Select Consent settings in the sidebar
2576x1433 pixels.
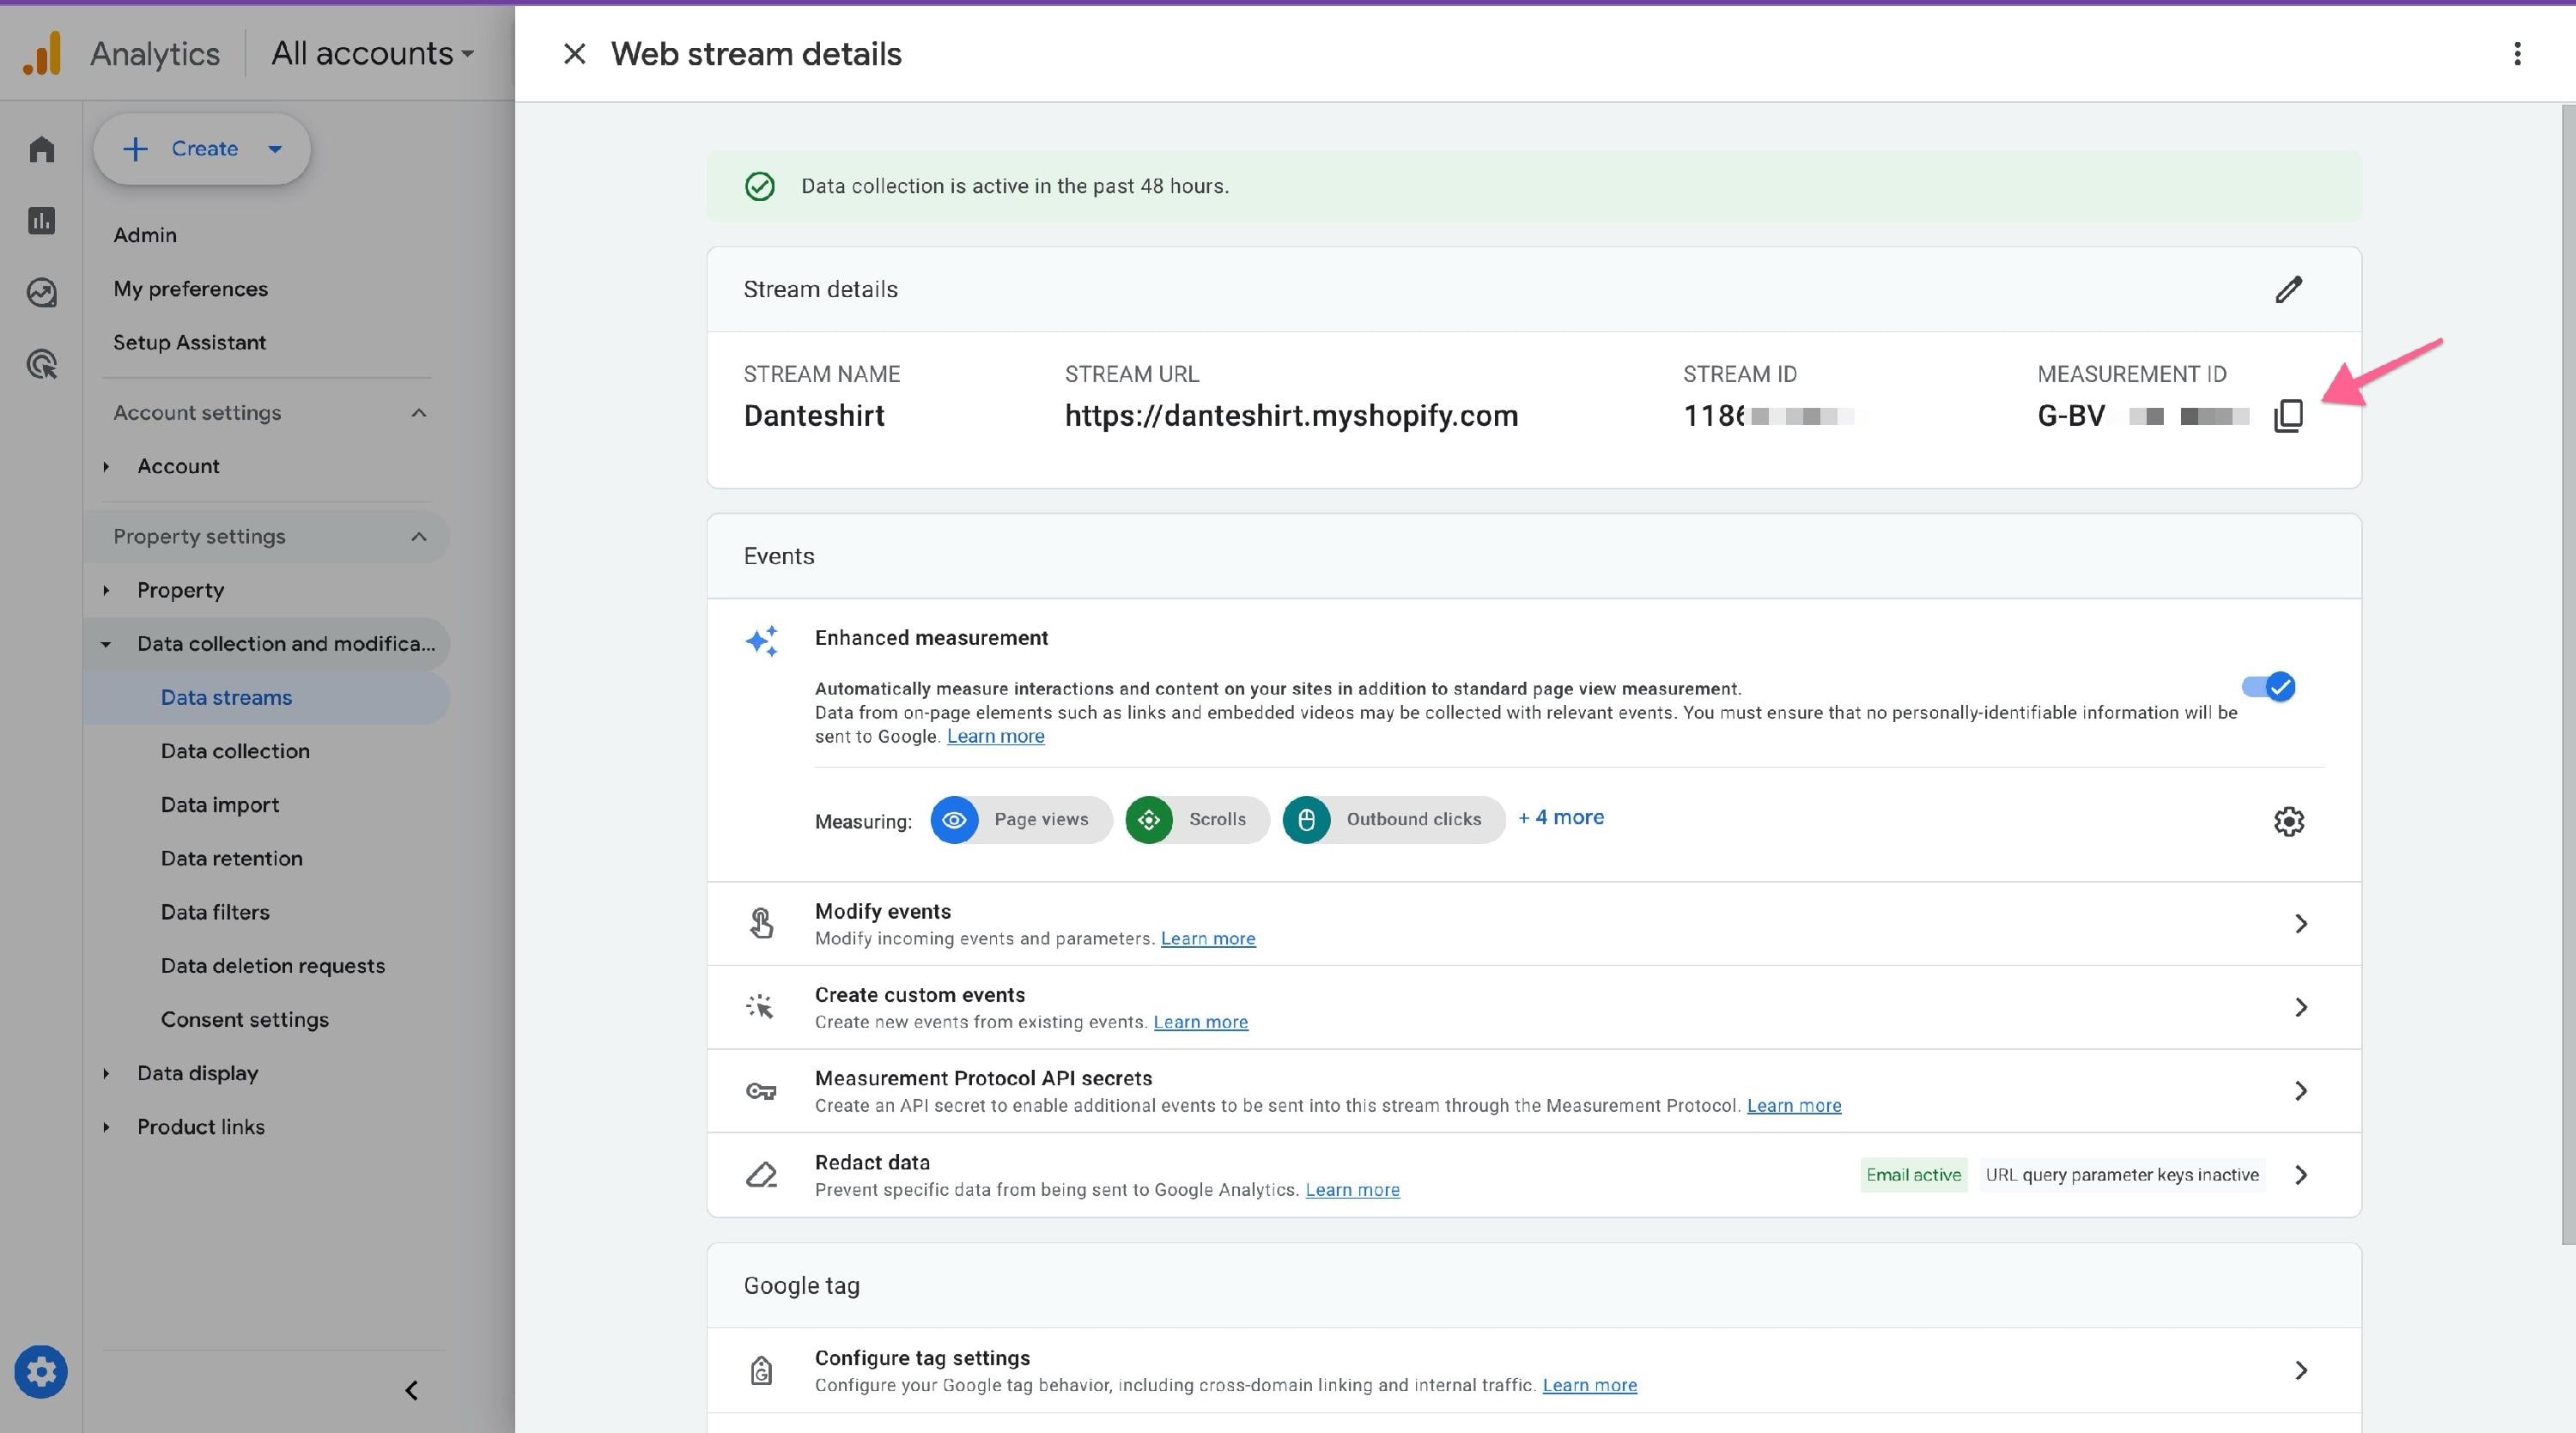[x=244, y=1019]
